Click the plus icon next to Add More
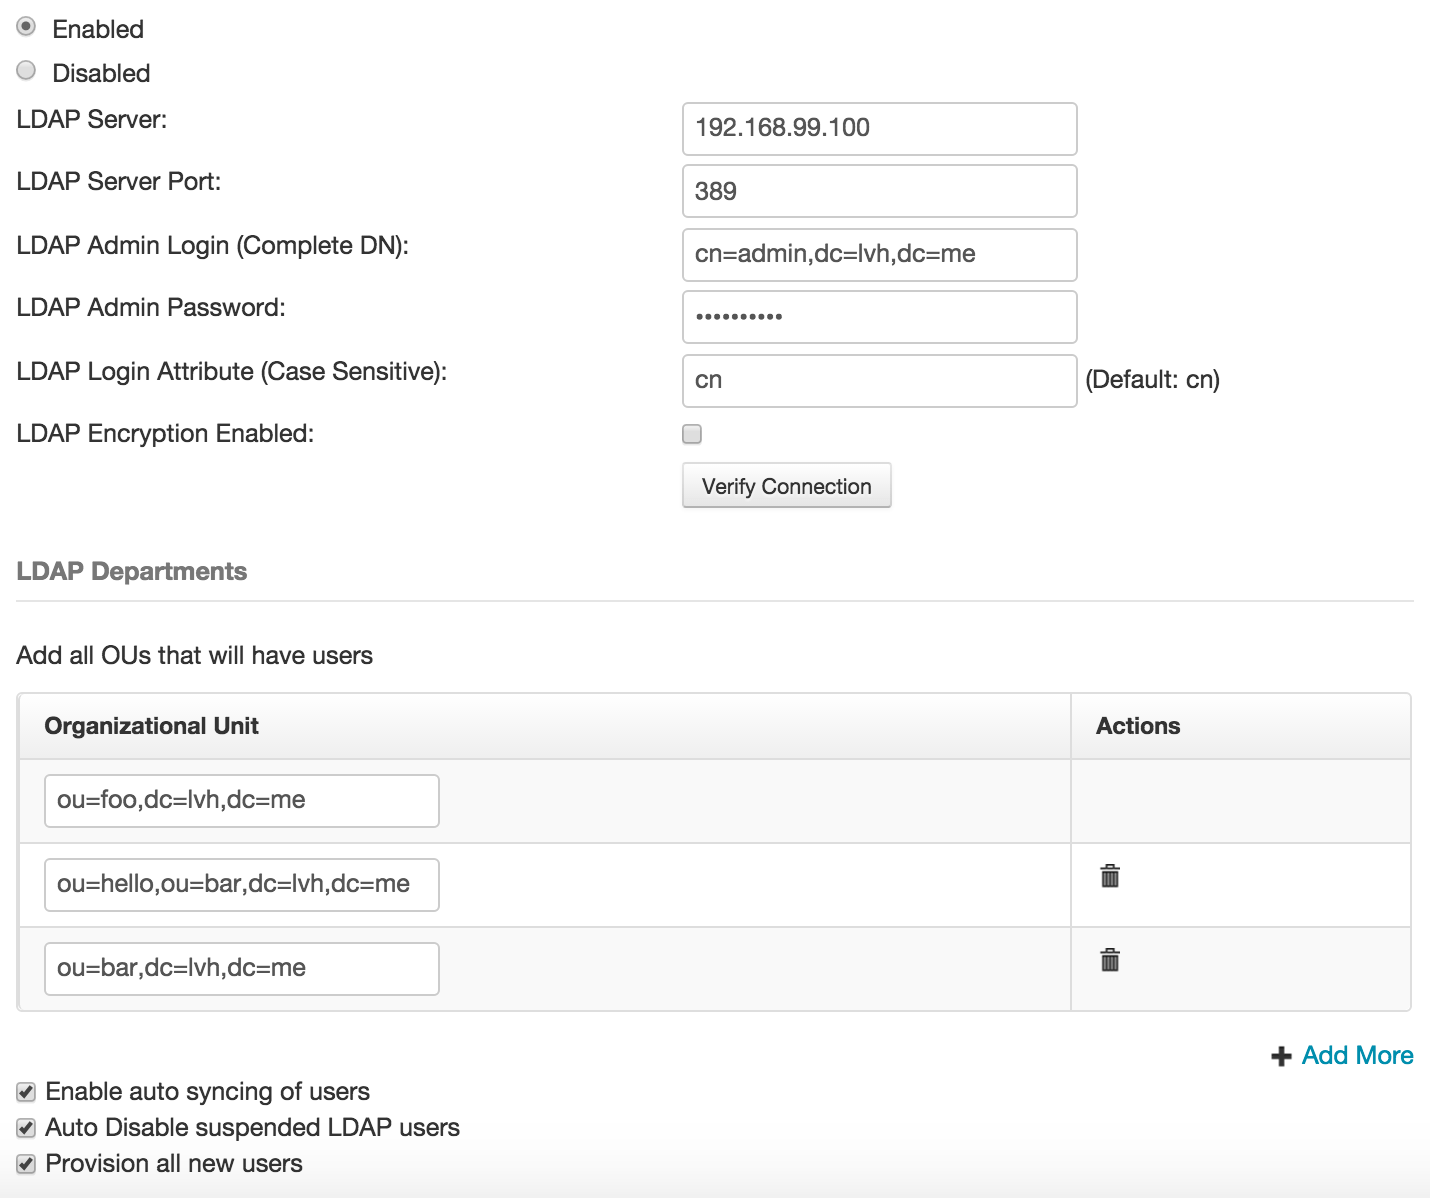 click(1281, 1056)
